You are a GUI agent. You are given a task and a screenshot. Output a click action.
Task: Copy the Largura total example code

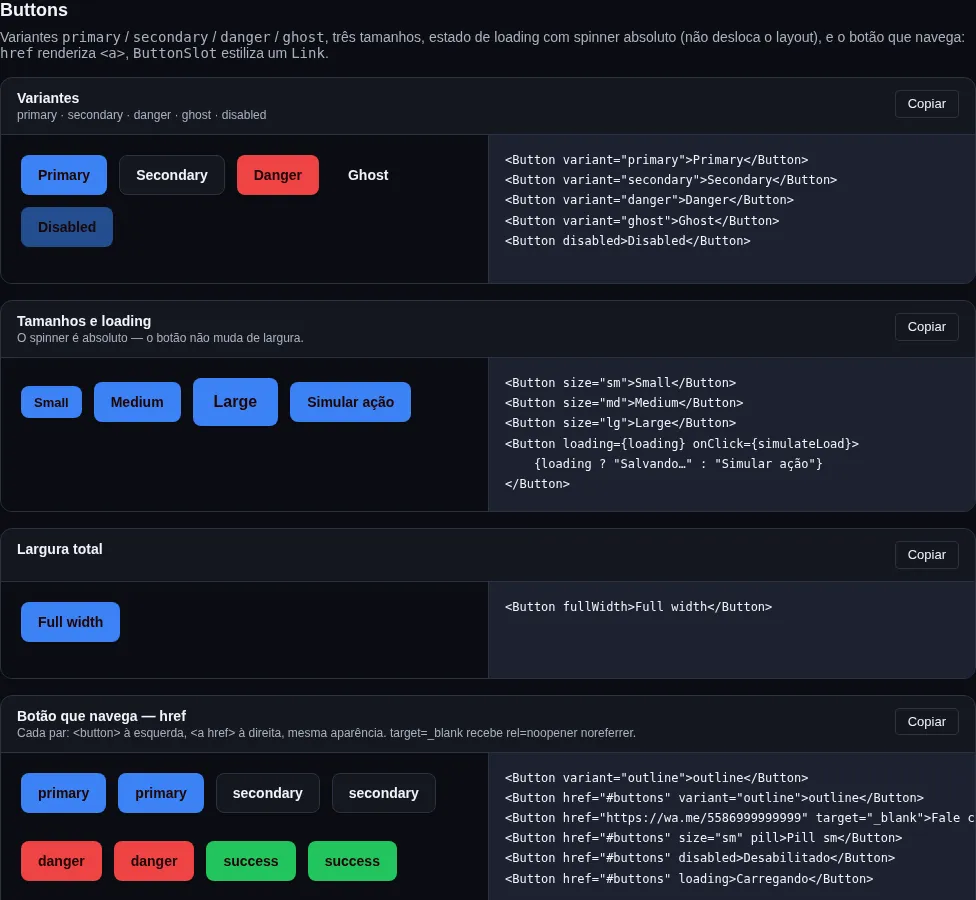coord(926,555)
